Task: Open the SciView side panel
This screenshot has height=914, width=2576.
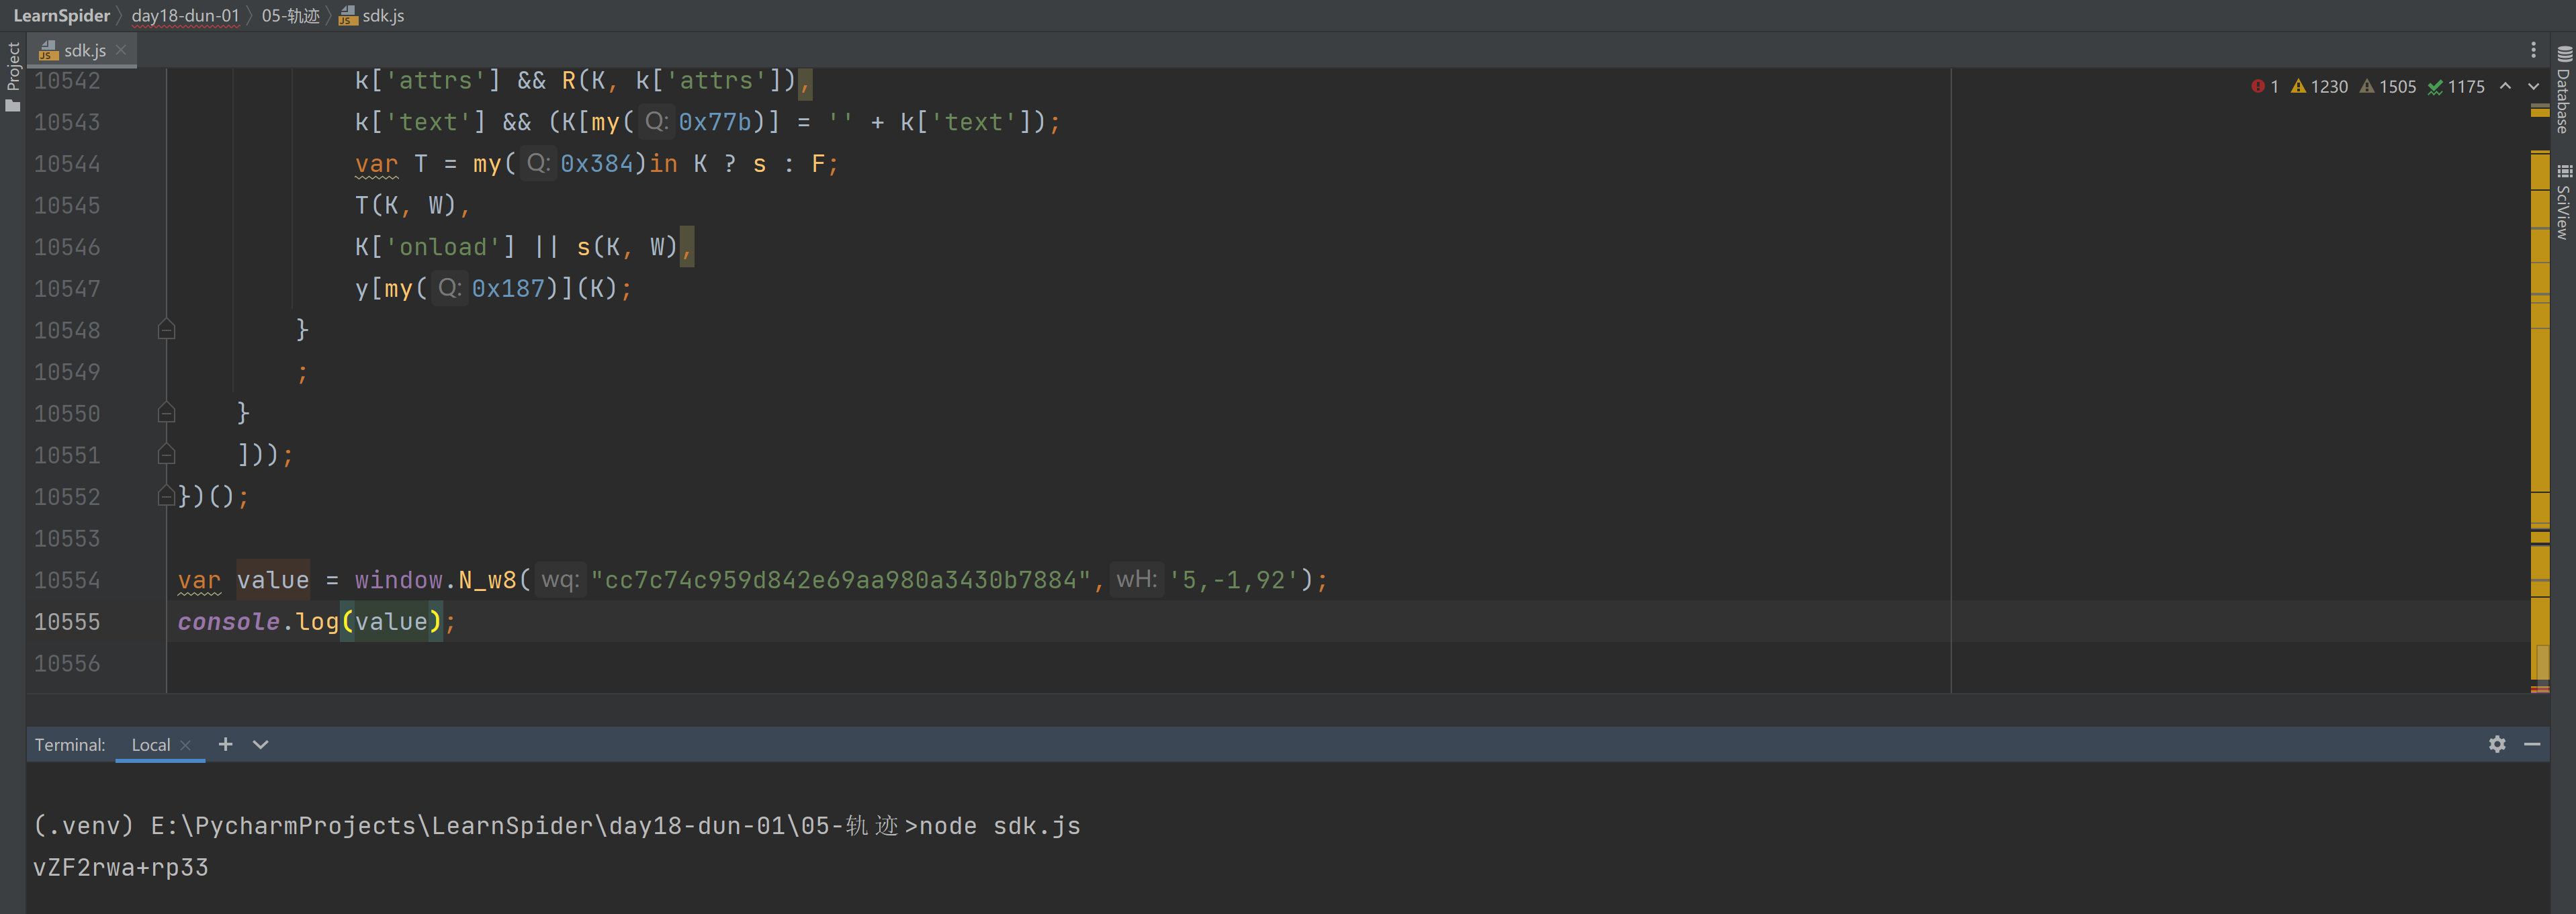Action: click(x=2563, y=202)
